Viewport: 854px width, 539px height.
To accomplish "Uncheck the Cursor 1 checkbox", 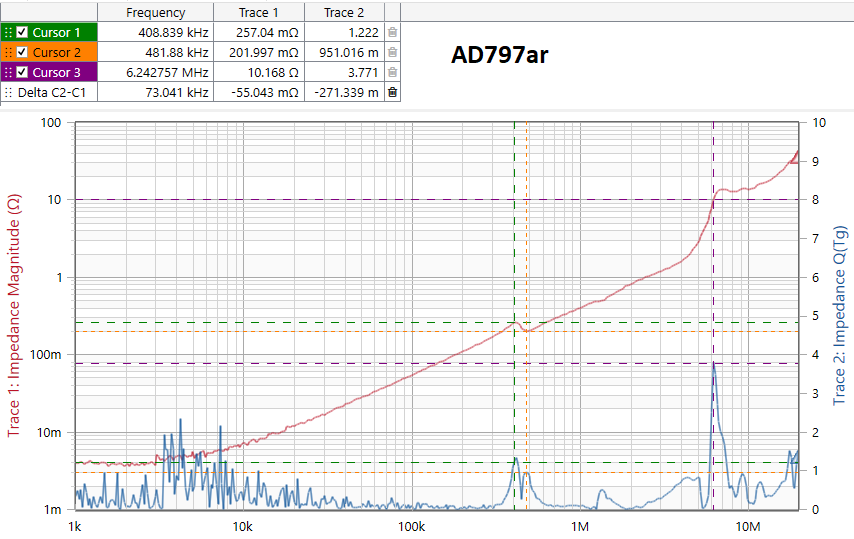I will [x=22, y=32].
